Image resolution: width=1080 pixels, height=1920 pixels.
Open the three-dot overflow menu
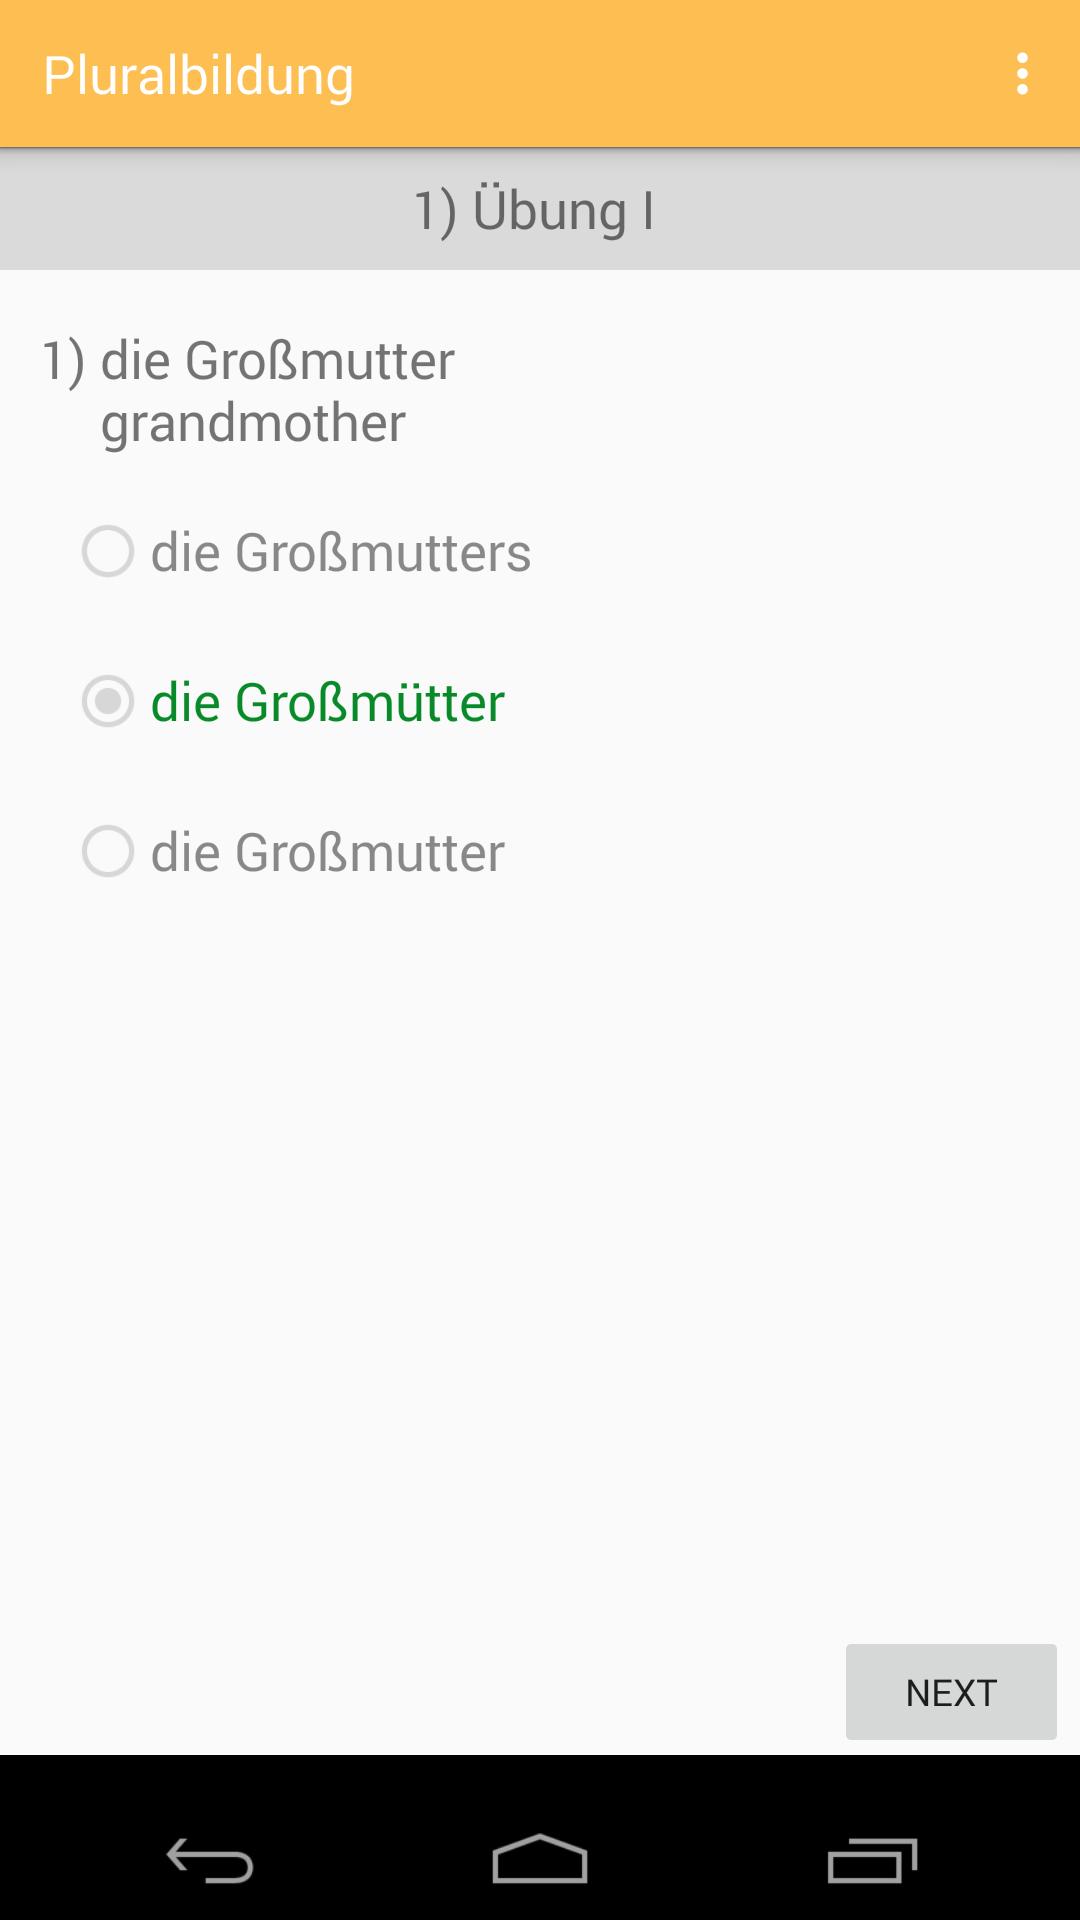(1022, 74)
